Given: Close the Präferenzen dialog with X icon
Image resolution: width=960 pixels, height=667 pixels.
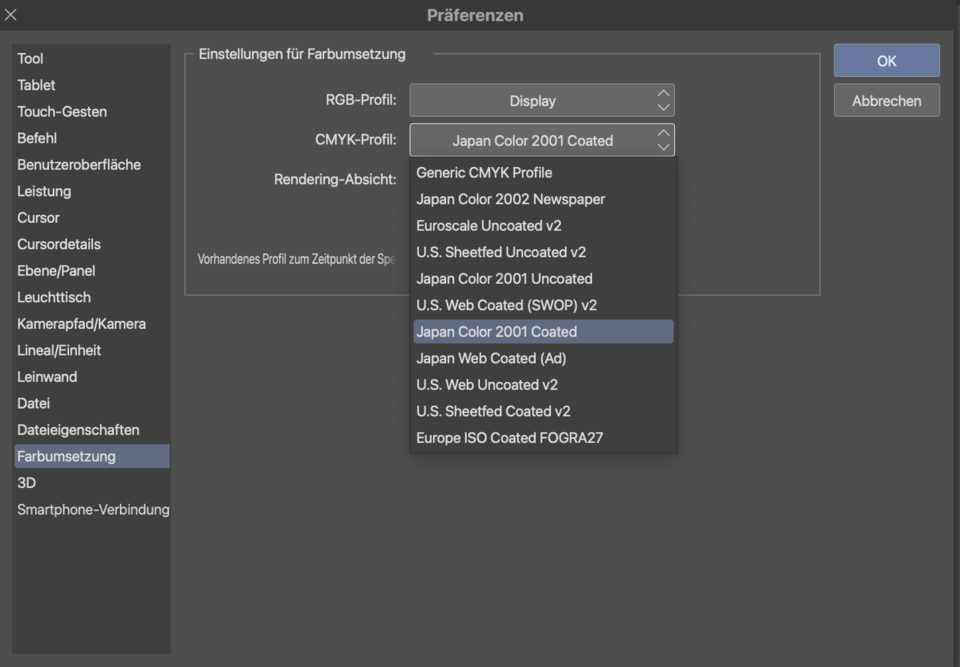Looking at the screenshot, I should coord(11,15).
